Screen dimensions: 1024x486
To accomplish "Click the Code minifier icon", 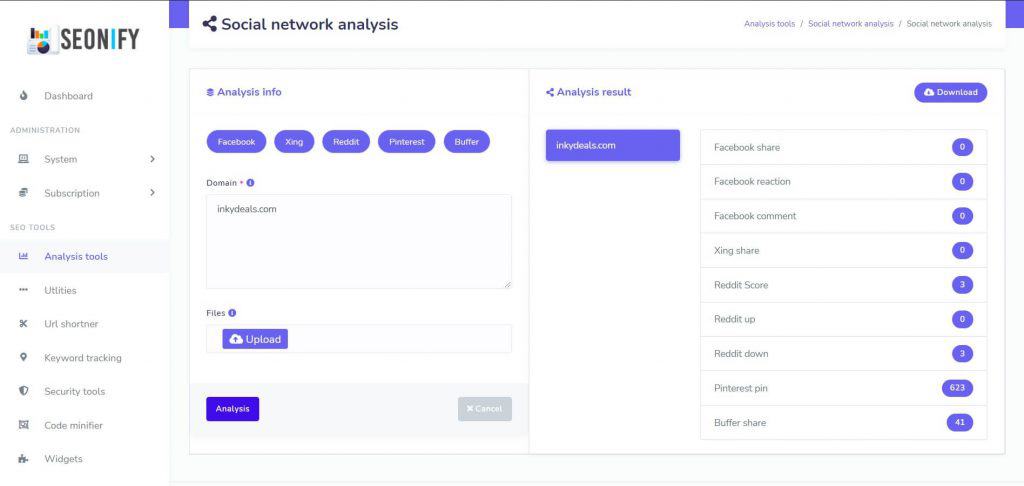I will coord(24,425).
